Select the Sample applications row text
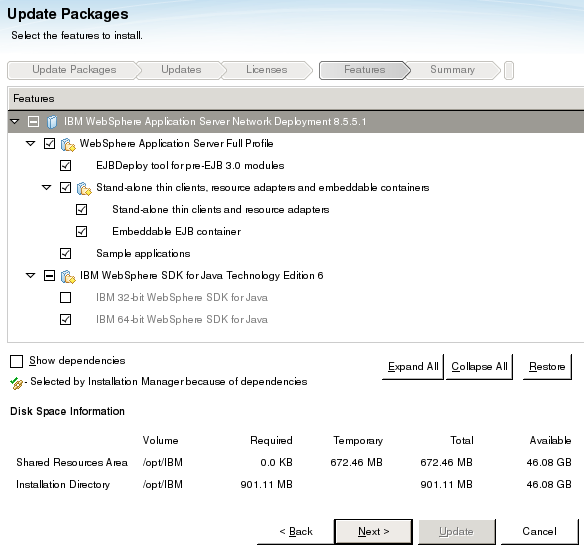The height and width of the screenshot is (554, 584). [x=143, y=254]
